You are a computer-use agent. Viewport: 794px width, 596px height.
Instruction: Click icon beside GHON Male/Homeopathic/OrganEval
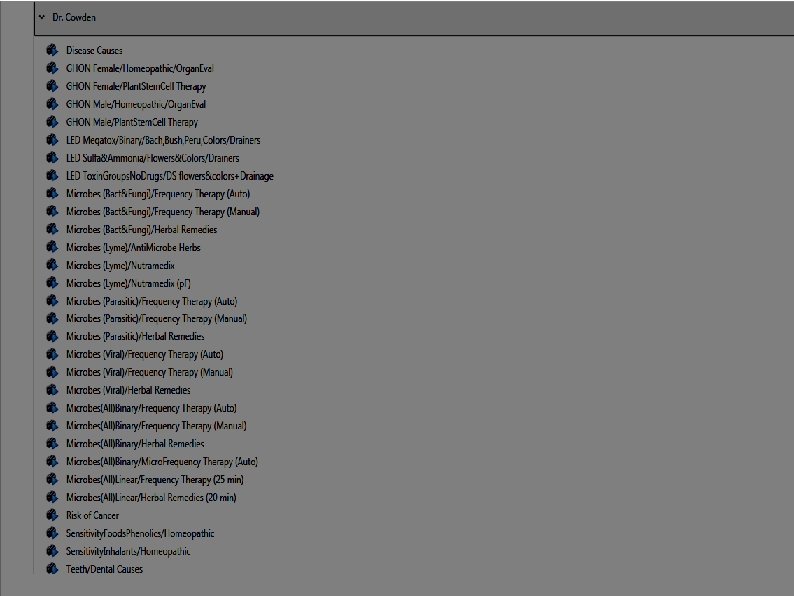[x=52, y=104]
